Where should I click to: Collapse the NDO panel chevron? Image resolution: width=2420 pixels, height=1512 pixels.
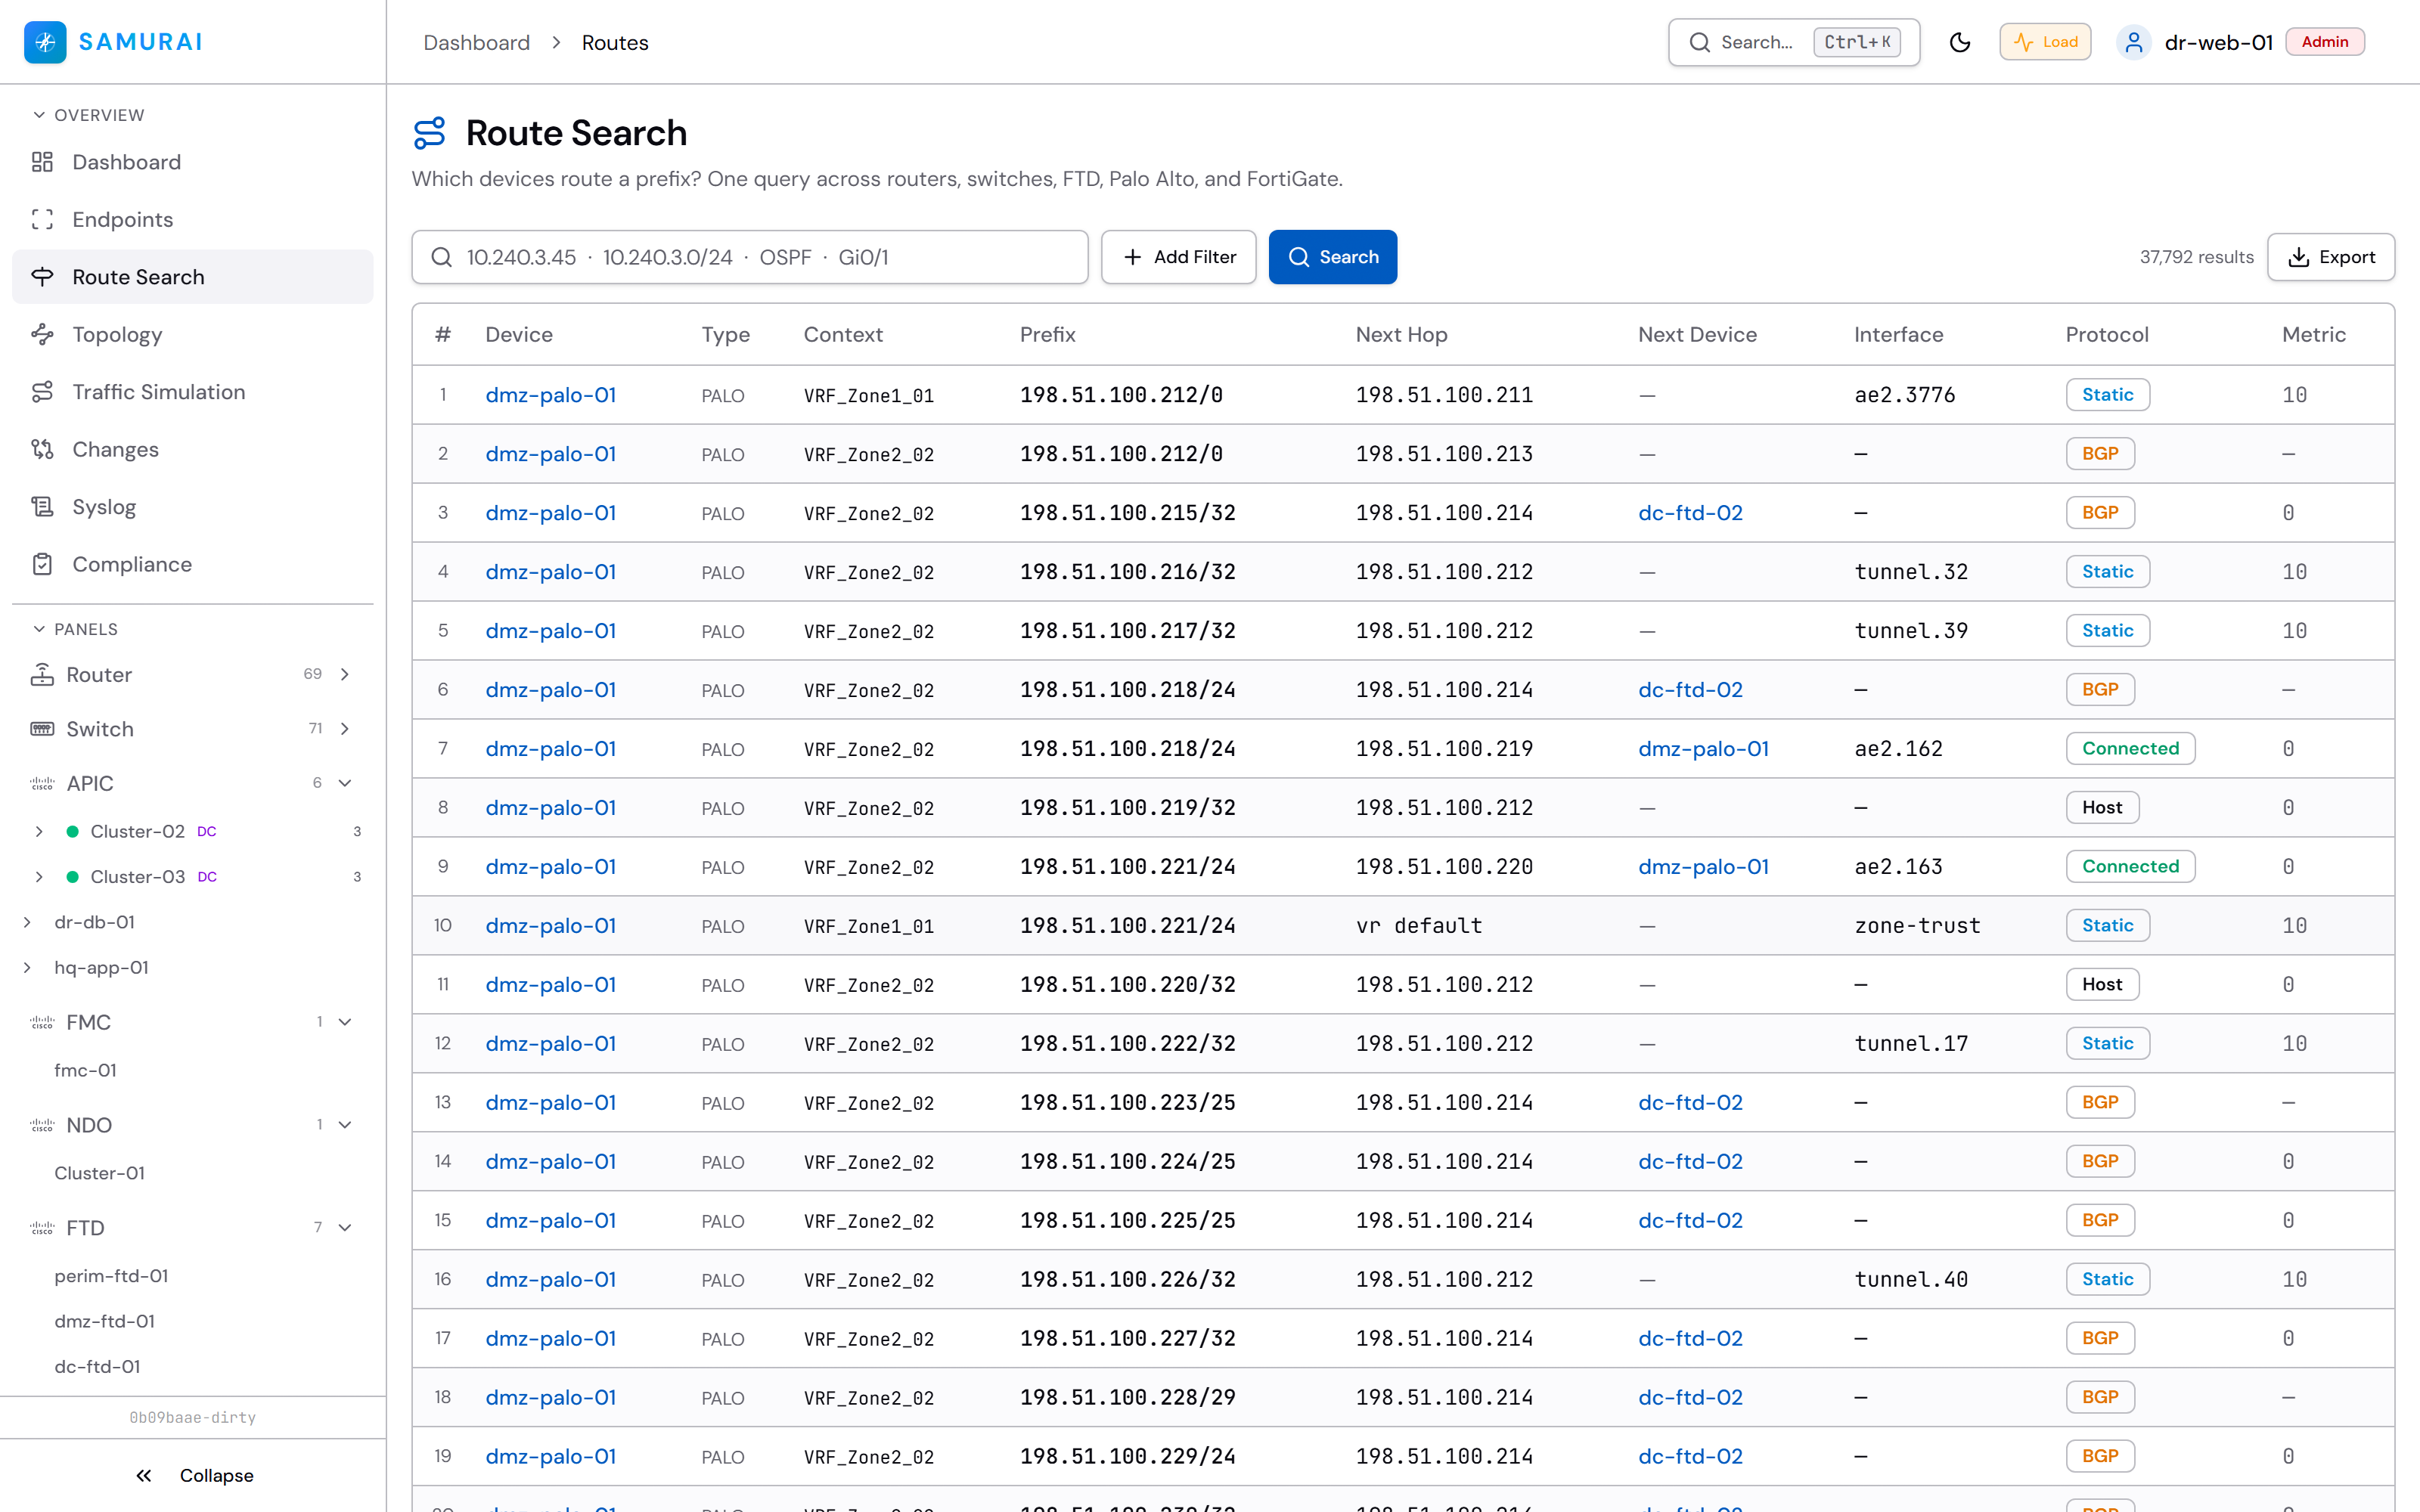(345, 1125)
